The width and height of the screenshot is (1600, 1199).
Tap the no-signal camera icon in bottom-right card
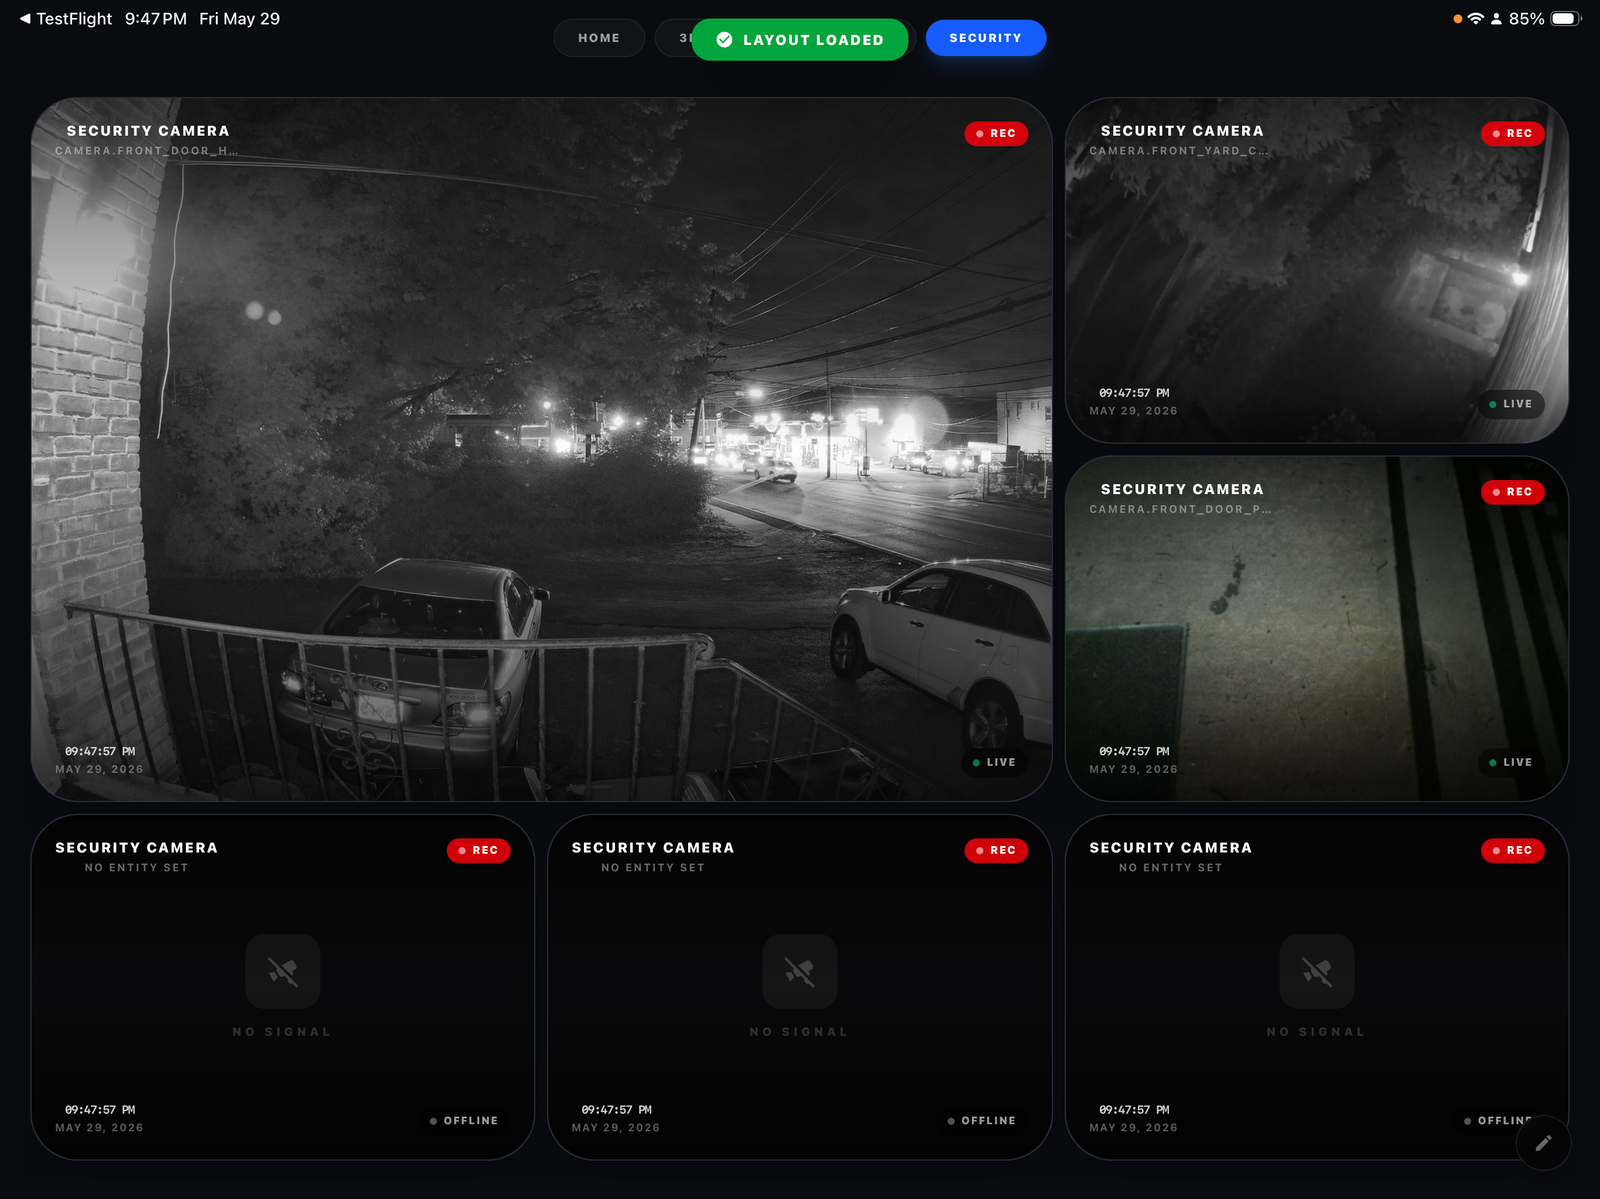tap(1317, 971)
